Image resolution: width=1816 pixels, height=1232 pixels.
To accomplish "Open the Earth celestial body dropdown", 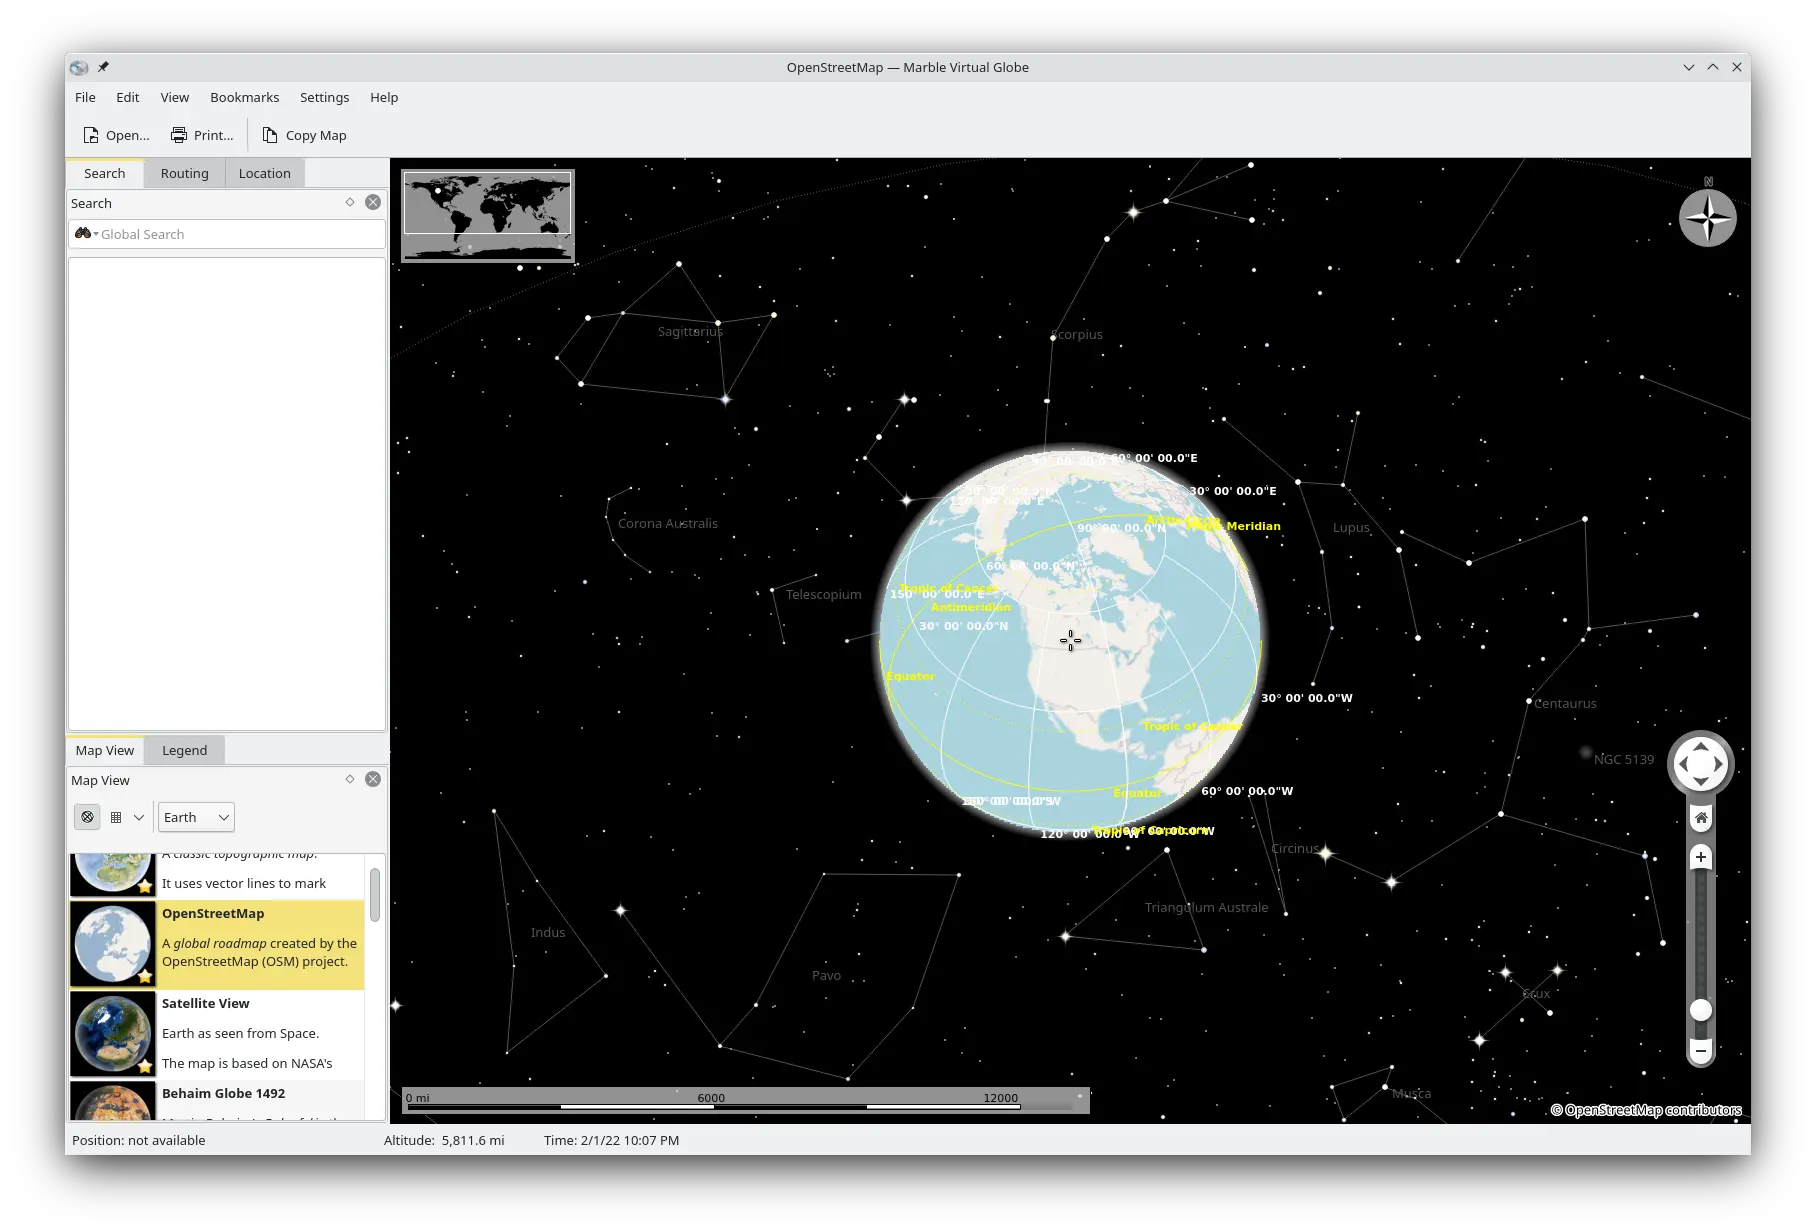I will coord(196,817).
